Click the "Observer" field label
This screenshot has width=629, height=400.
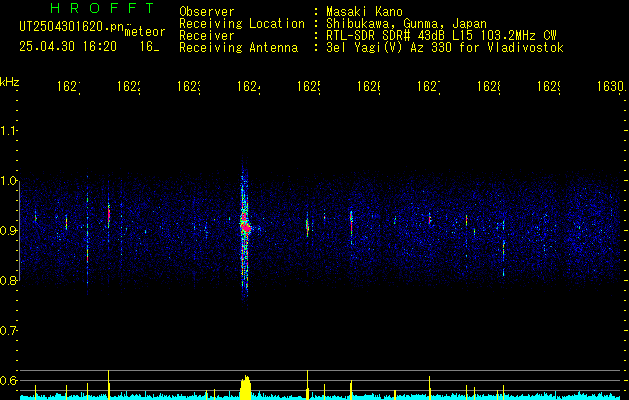207,12
